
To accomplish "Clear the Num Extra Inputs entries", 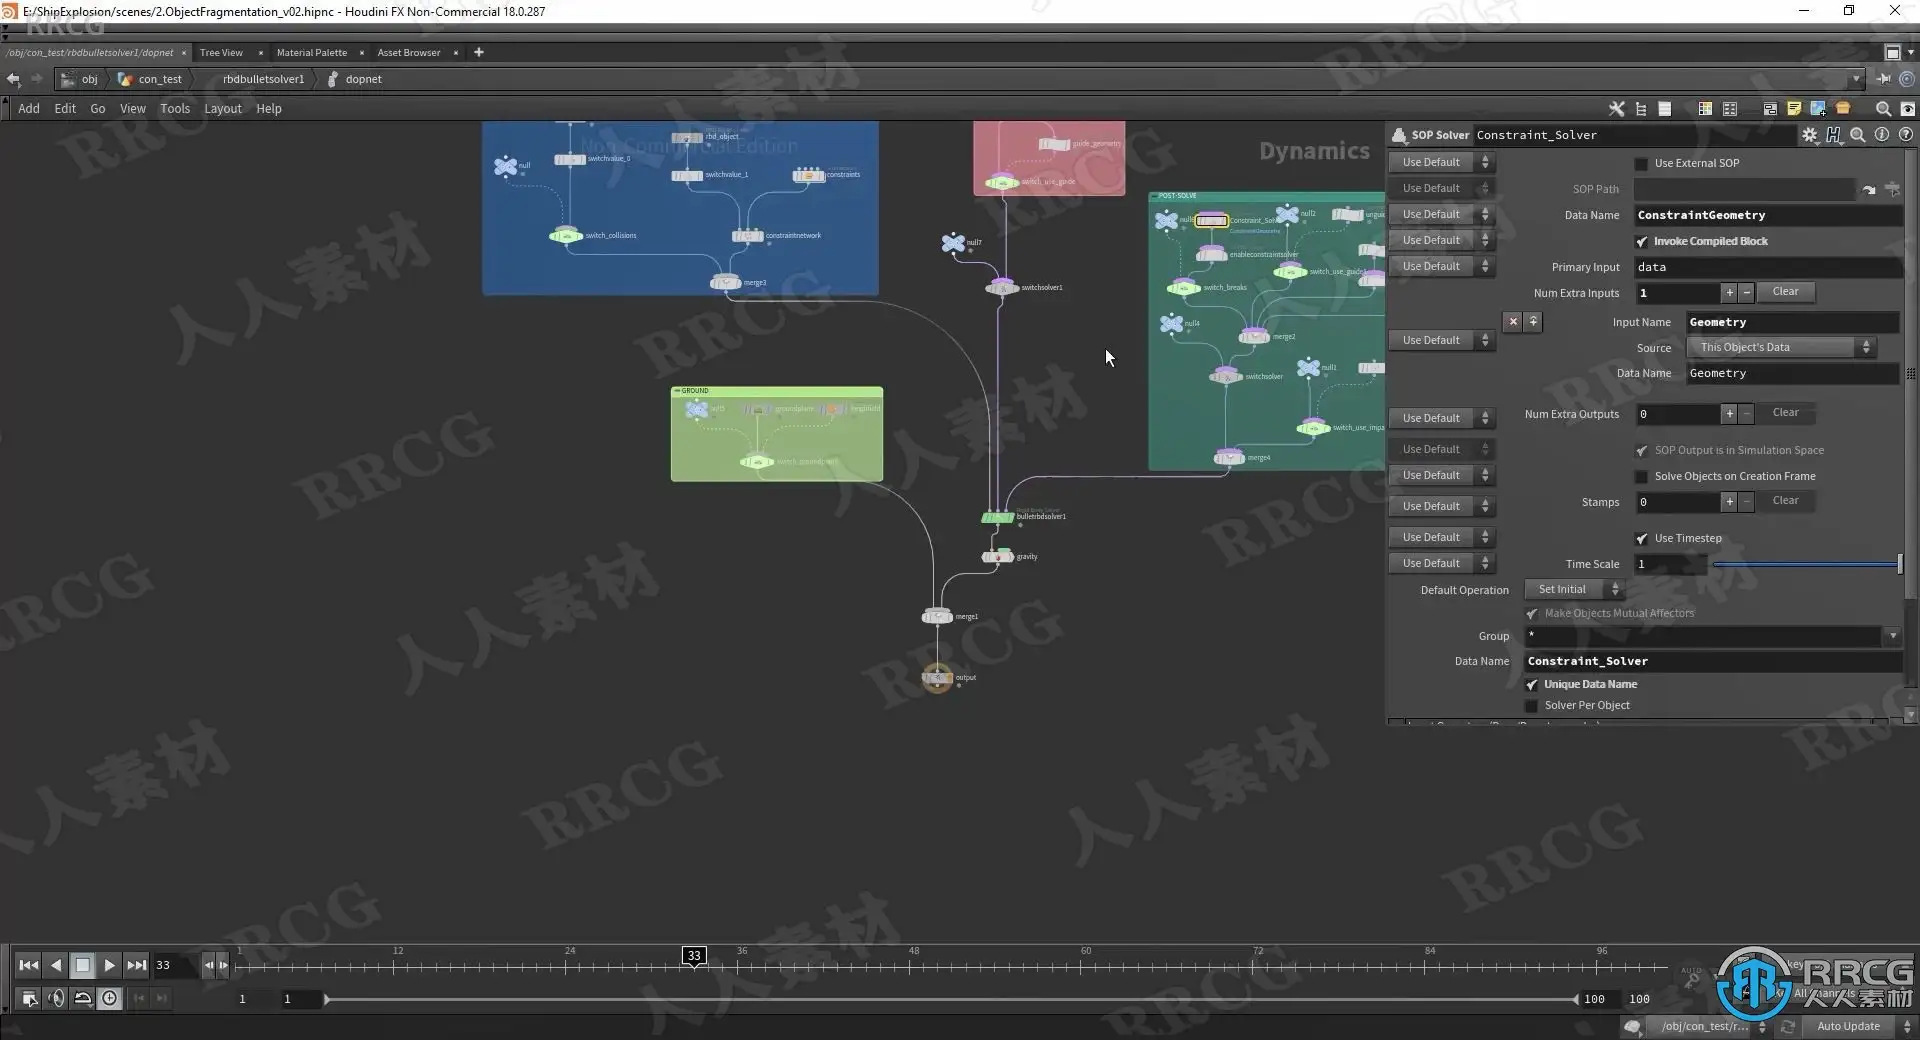I will pos(1785,292).
